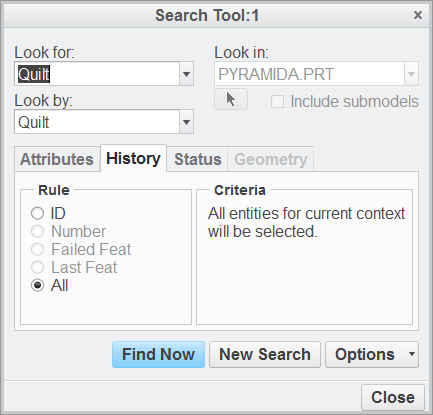Open the Look for dropdown arrow
This screenshot has height=415, width=433.
tap(186, 74)
